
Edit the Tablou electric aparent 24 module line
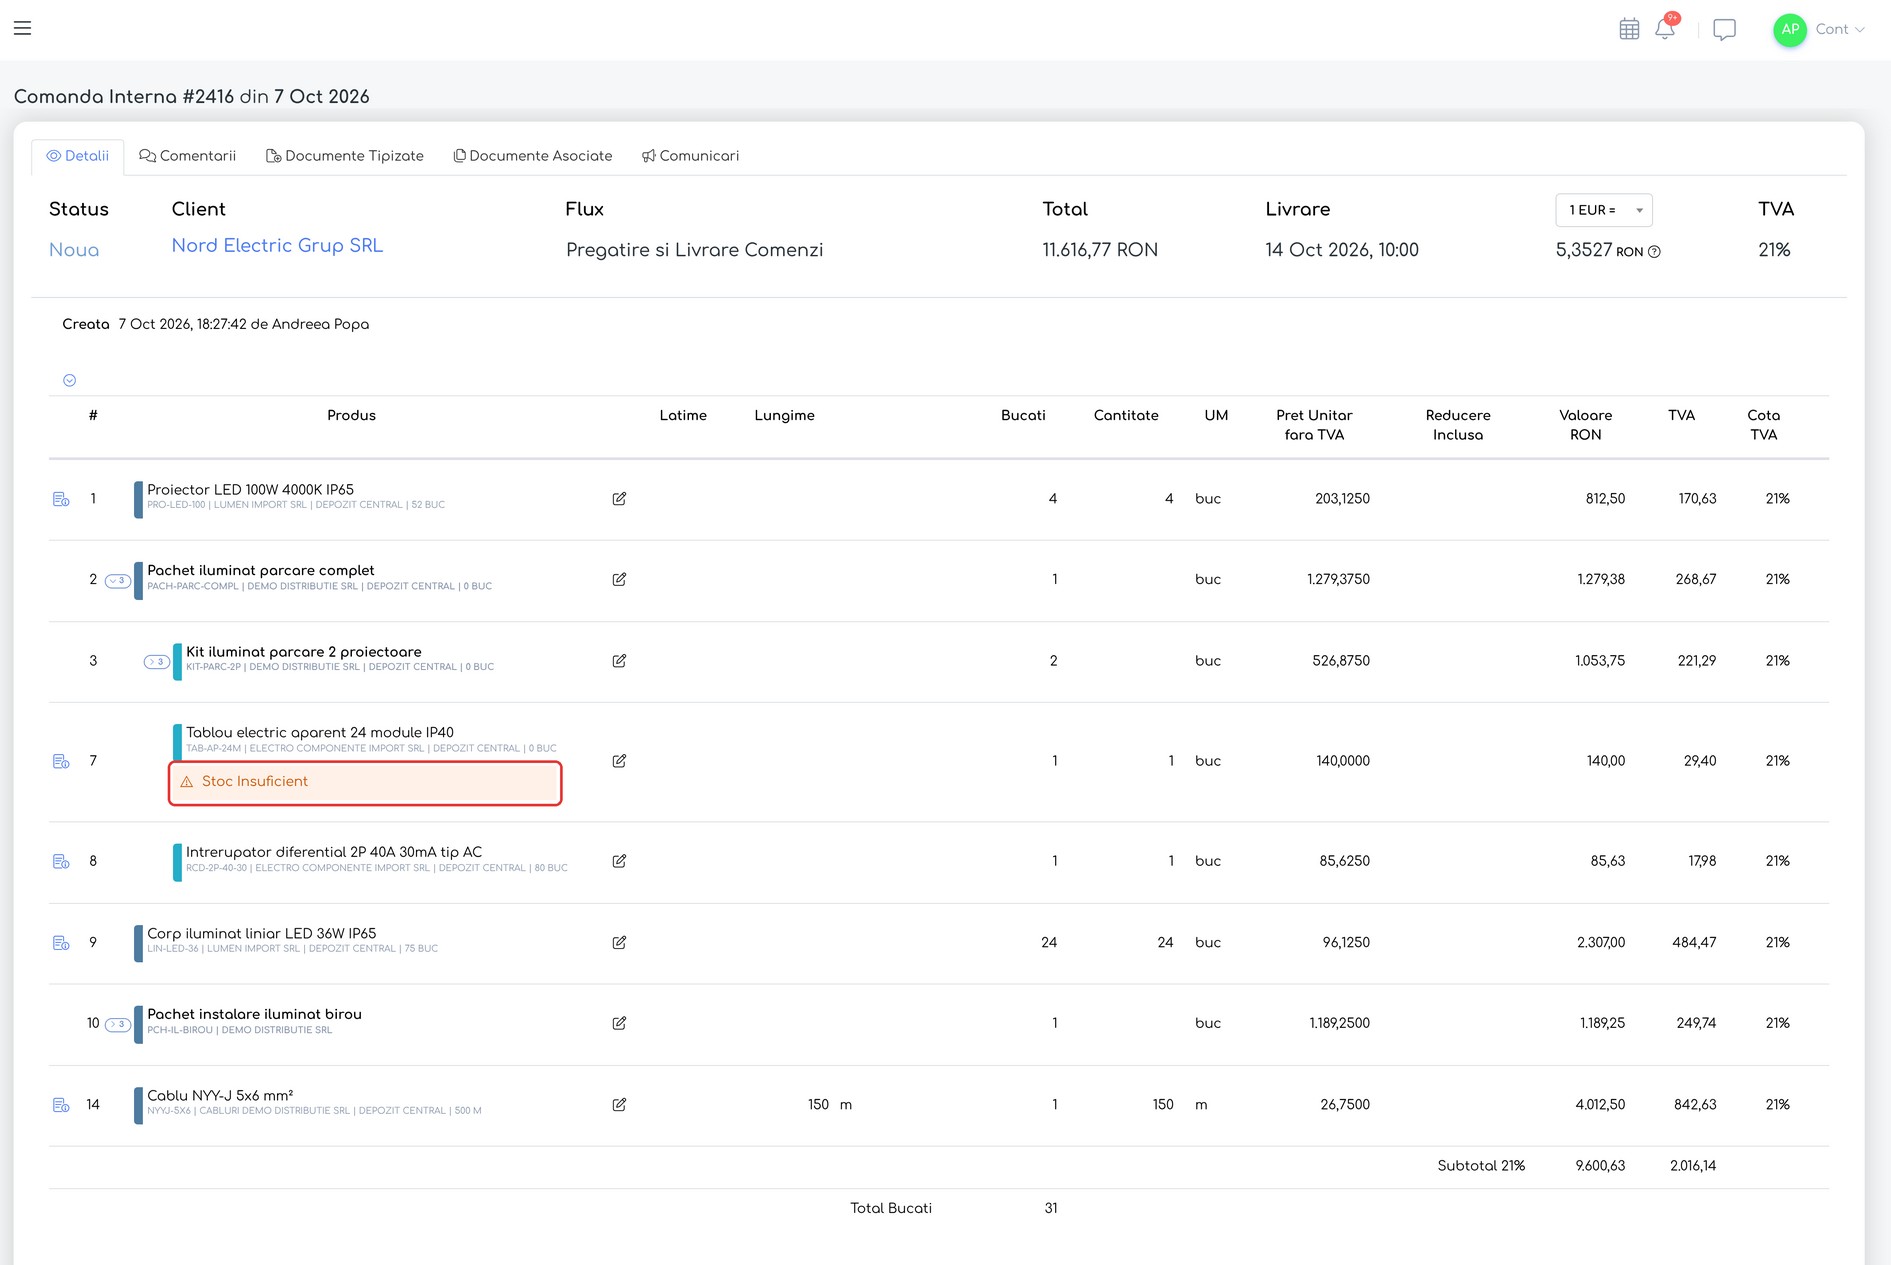(619, 761)
